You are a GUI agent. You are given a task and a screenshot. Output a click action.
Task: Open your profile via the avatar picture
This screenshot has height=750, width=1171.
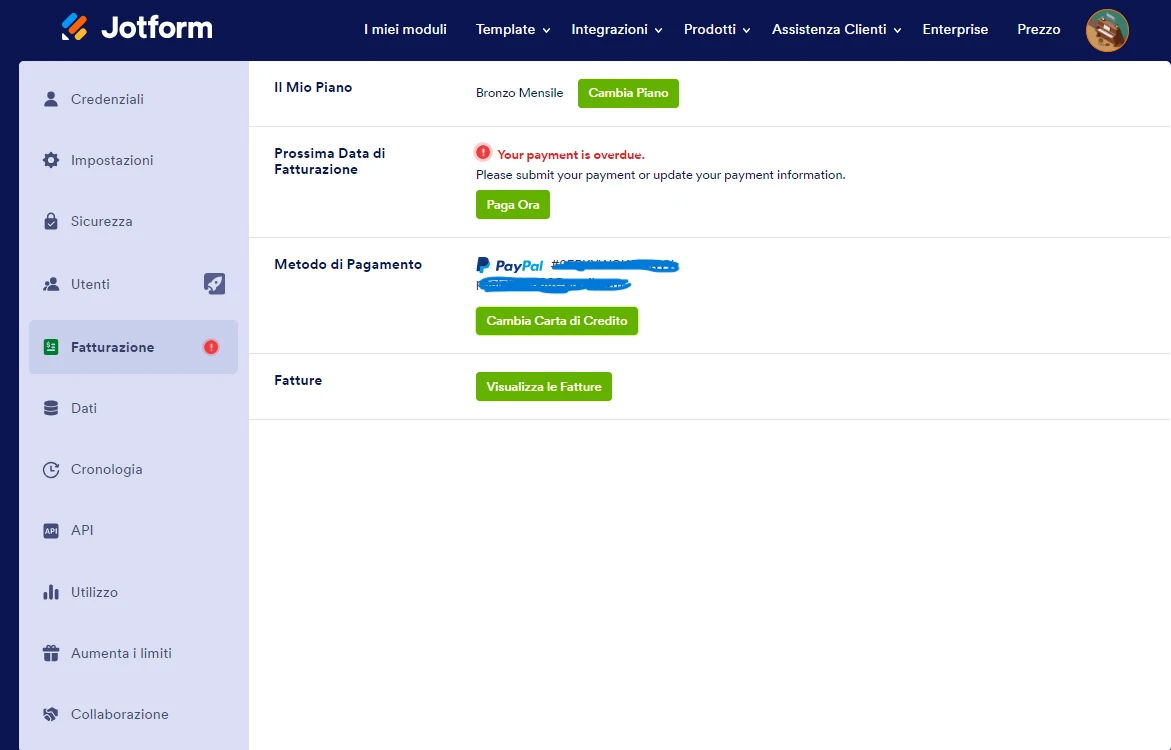[1107, 30]
